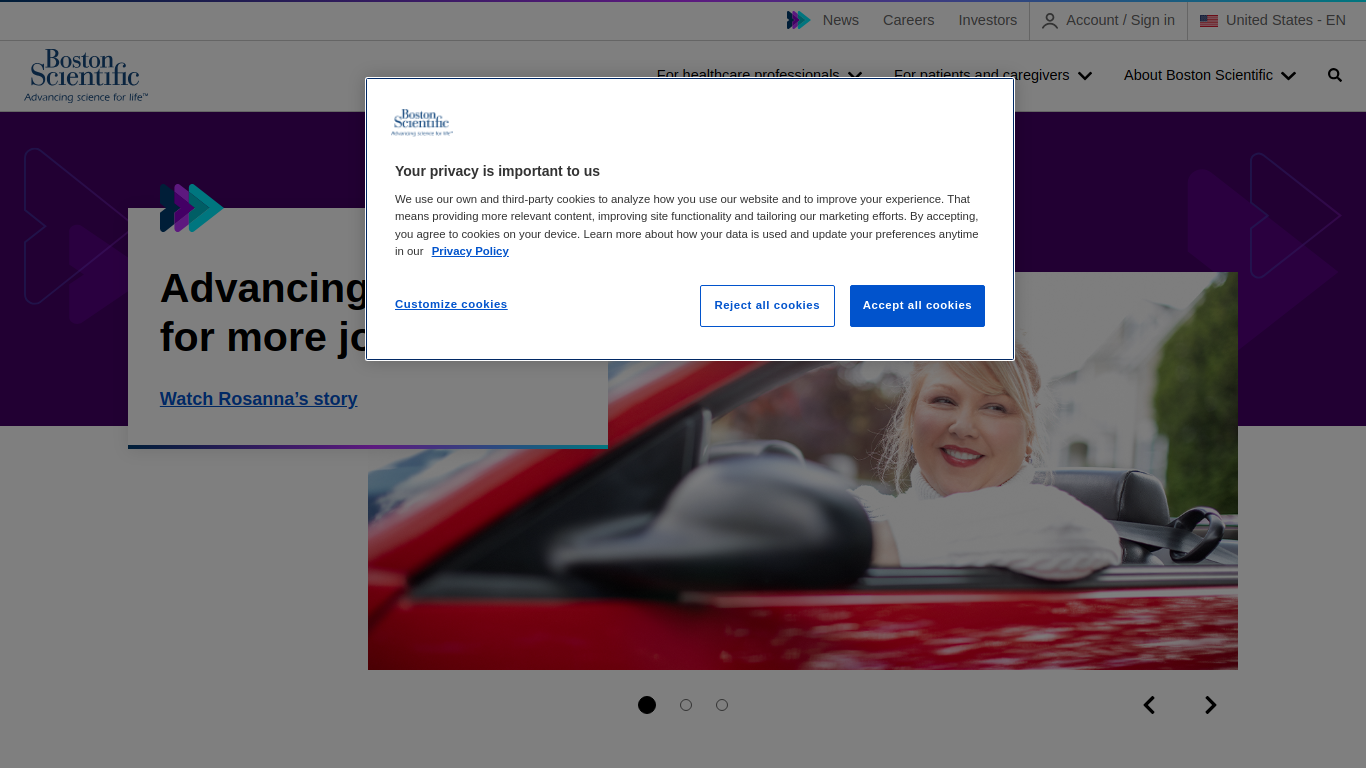This screenshot has height=768, width=1366.
Task: Expand For patients and caregivers chevron
Action: point(1085,76)
